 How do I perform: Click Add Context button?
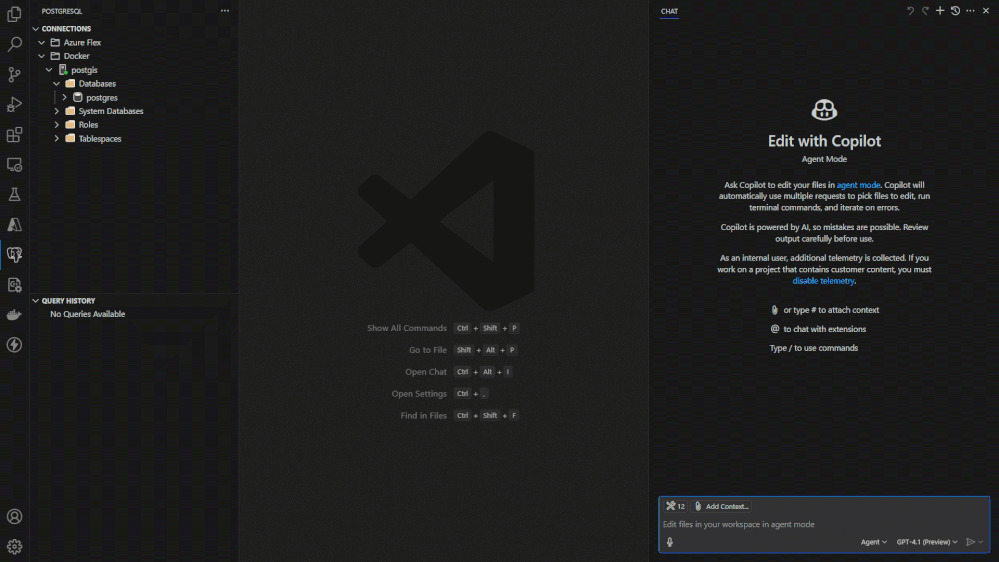[x=721, y=506]
